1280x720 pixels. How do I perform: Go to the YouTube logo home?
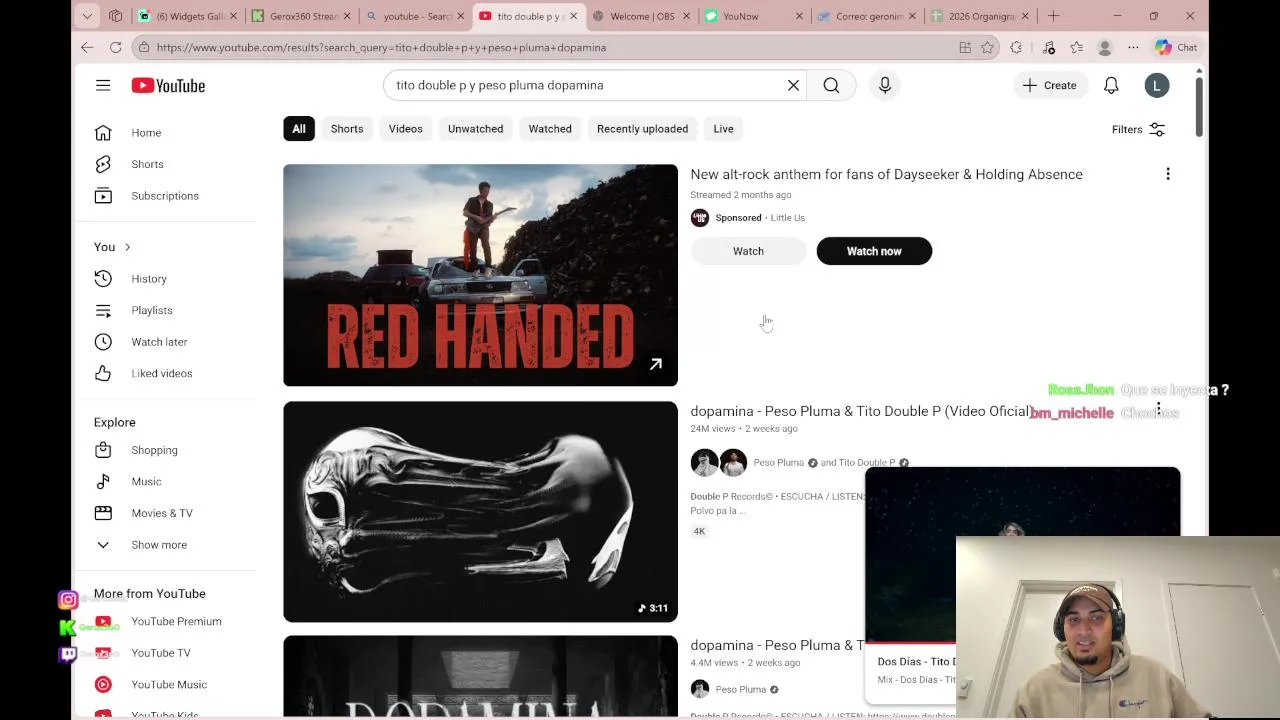point(168,85)
